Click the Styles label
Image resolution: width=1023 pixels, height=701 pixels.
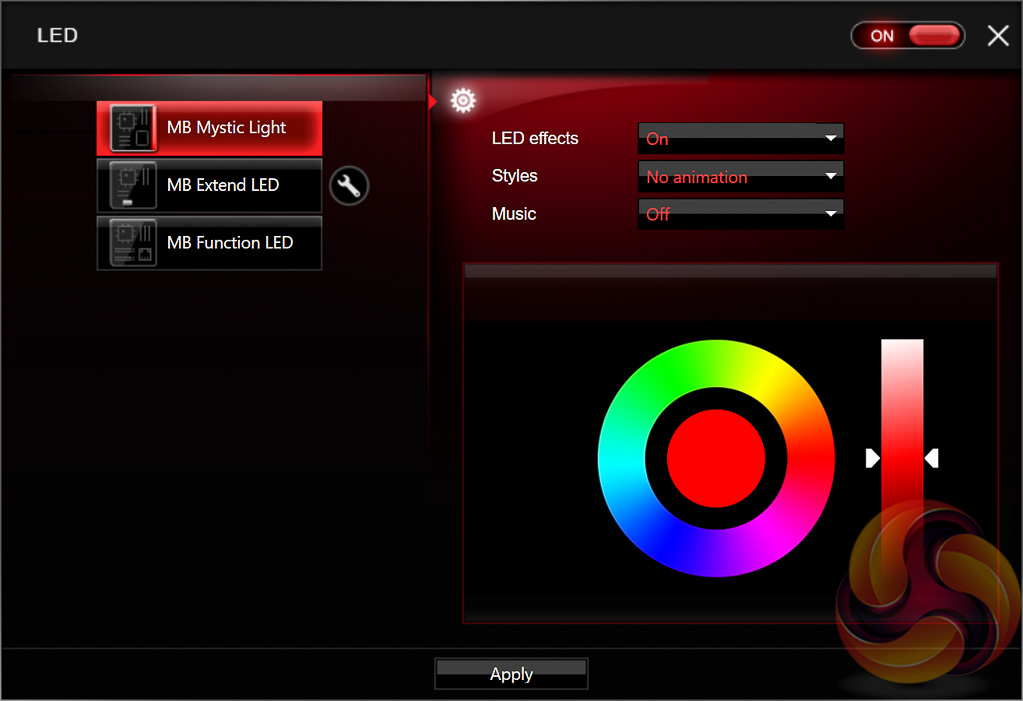pos(515,176)
